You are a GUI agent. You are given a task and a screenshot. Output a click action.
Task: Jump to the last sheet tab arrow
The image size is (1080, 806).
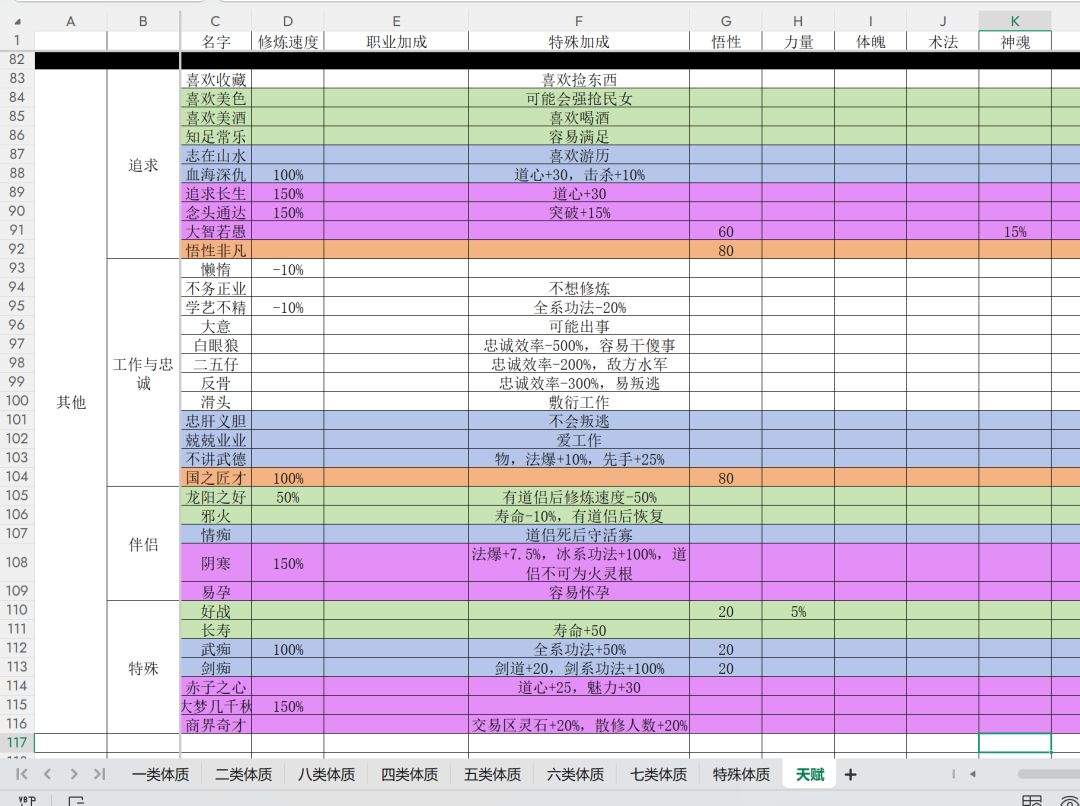99,774
